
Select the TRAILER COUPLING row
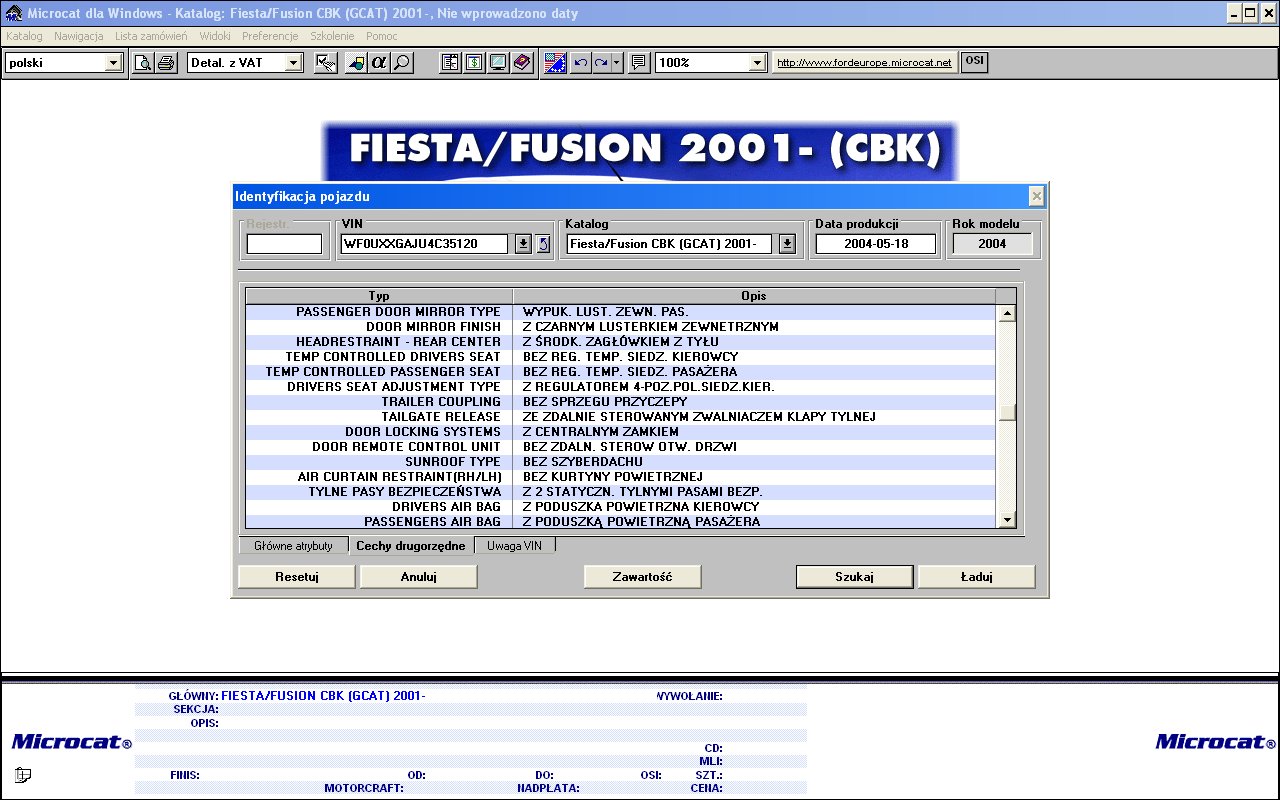pos(621,402)
